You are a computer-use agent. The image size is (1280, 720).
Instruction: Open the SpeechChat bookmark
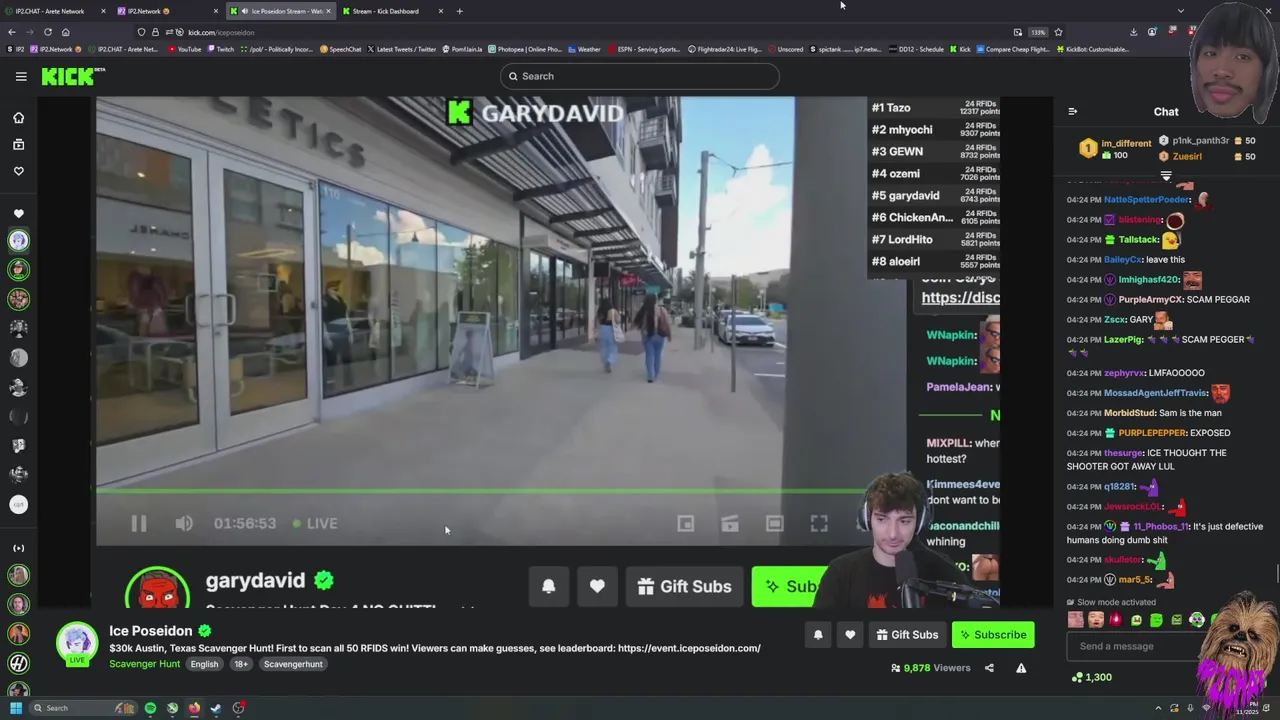[340, 49]
